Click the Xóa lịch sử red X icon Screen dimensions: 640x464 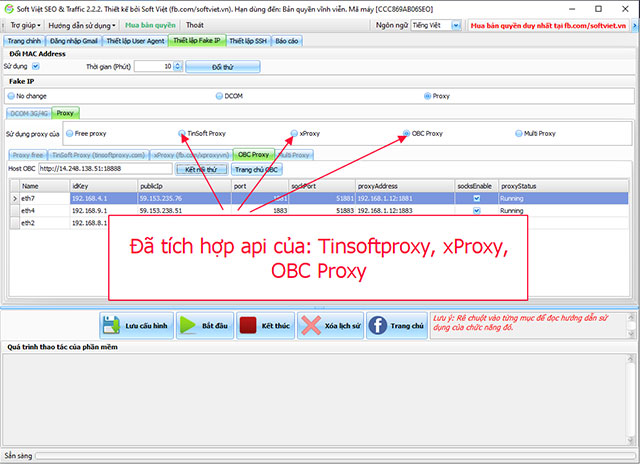point(312,326)
